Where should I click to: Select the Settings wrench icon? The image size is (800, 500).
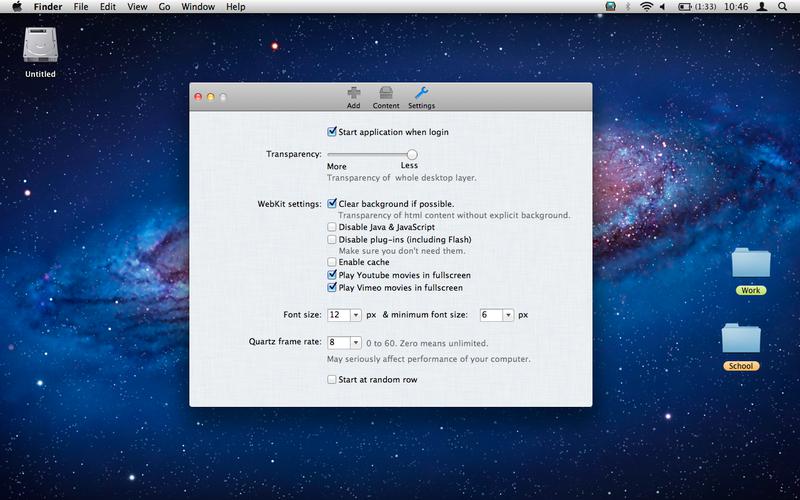coord(421,93)
